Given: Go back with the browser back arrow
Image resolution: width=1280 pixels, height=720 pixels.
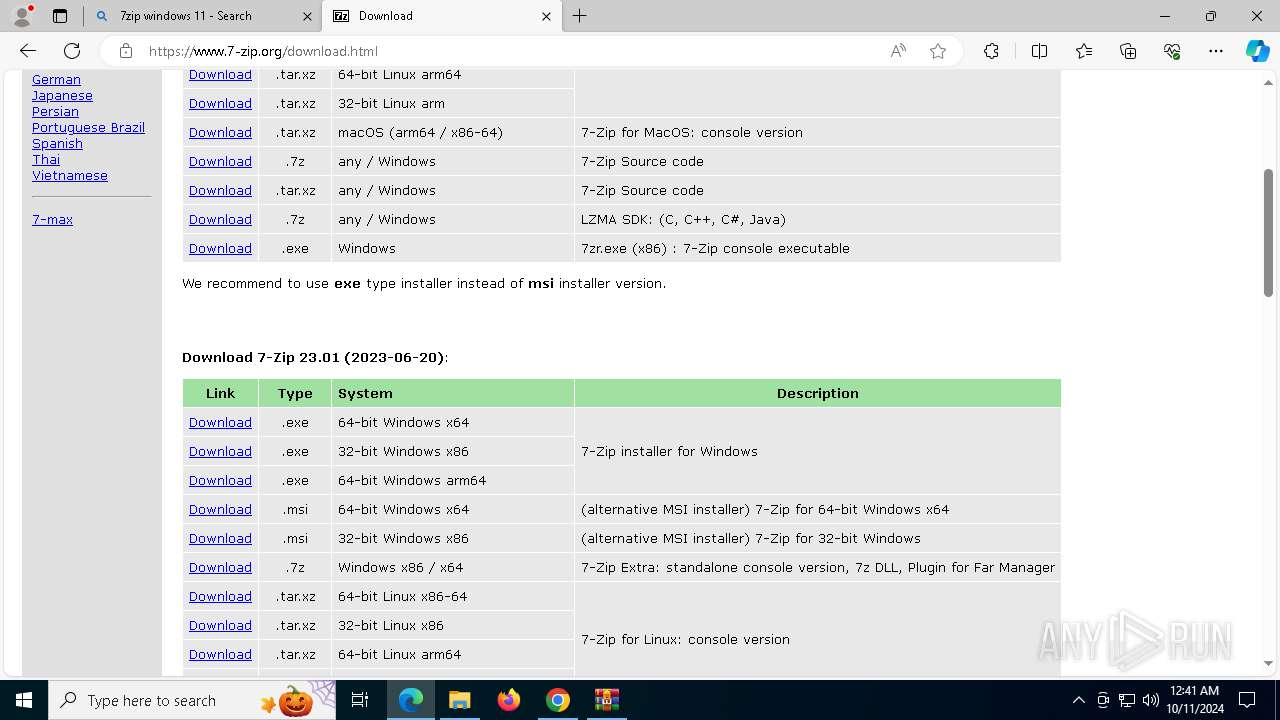Looking at the screenshot, I should pyautogui.click(x=28, y=51).
